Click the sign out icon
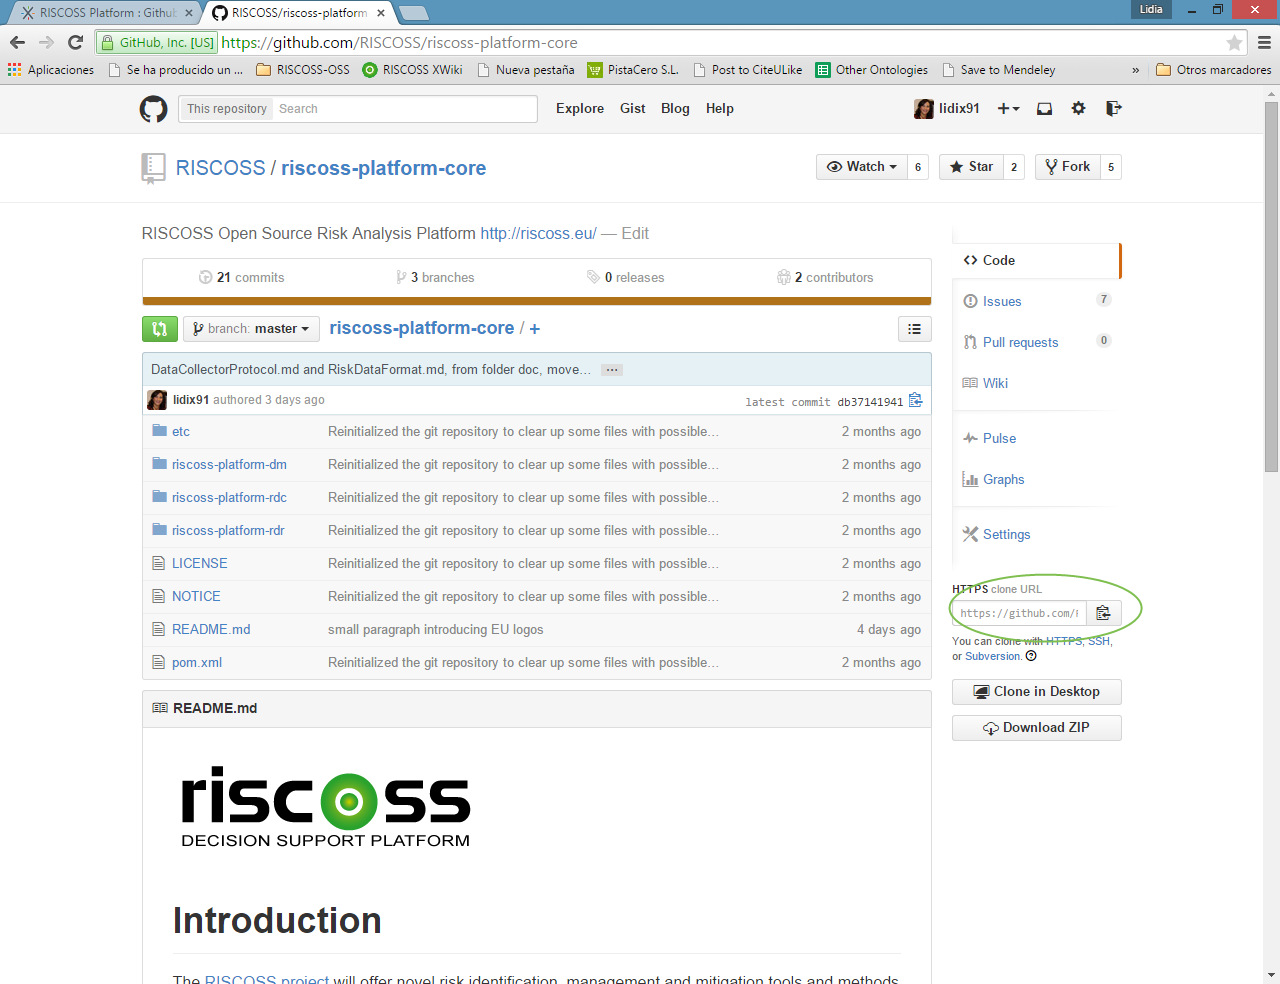1280x984 pixels. [1113, 109]
